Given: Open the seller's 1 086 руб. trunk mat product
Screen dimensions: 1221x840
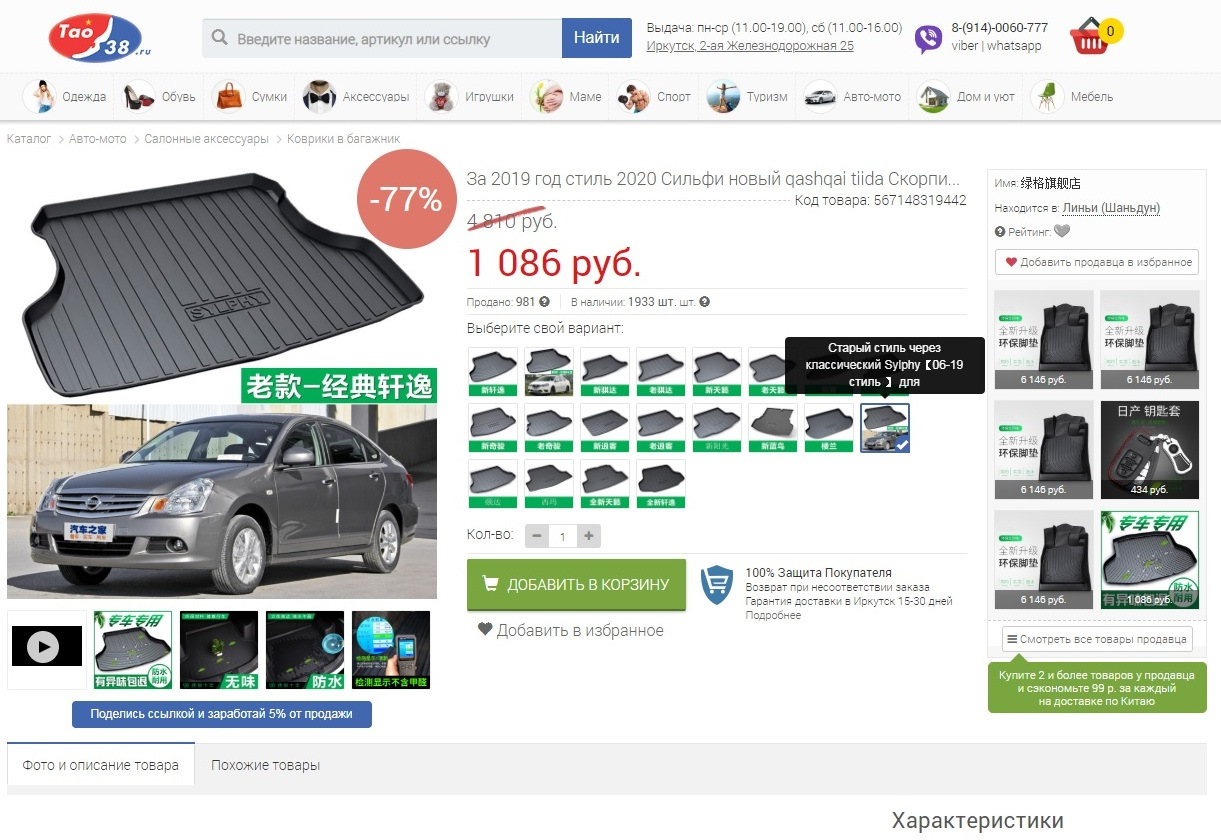Looking at the screenshot, I should (x=1150, y=560).
